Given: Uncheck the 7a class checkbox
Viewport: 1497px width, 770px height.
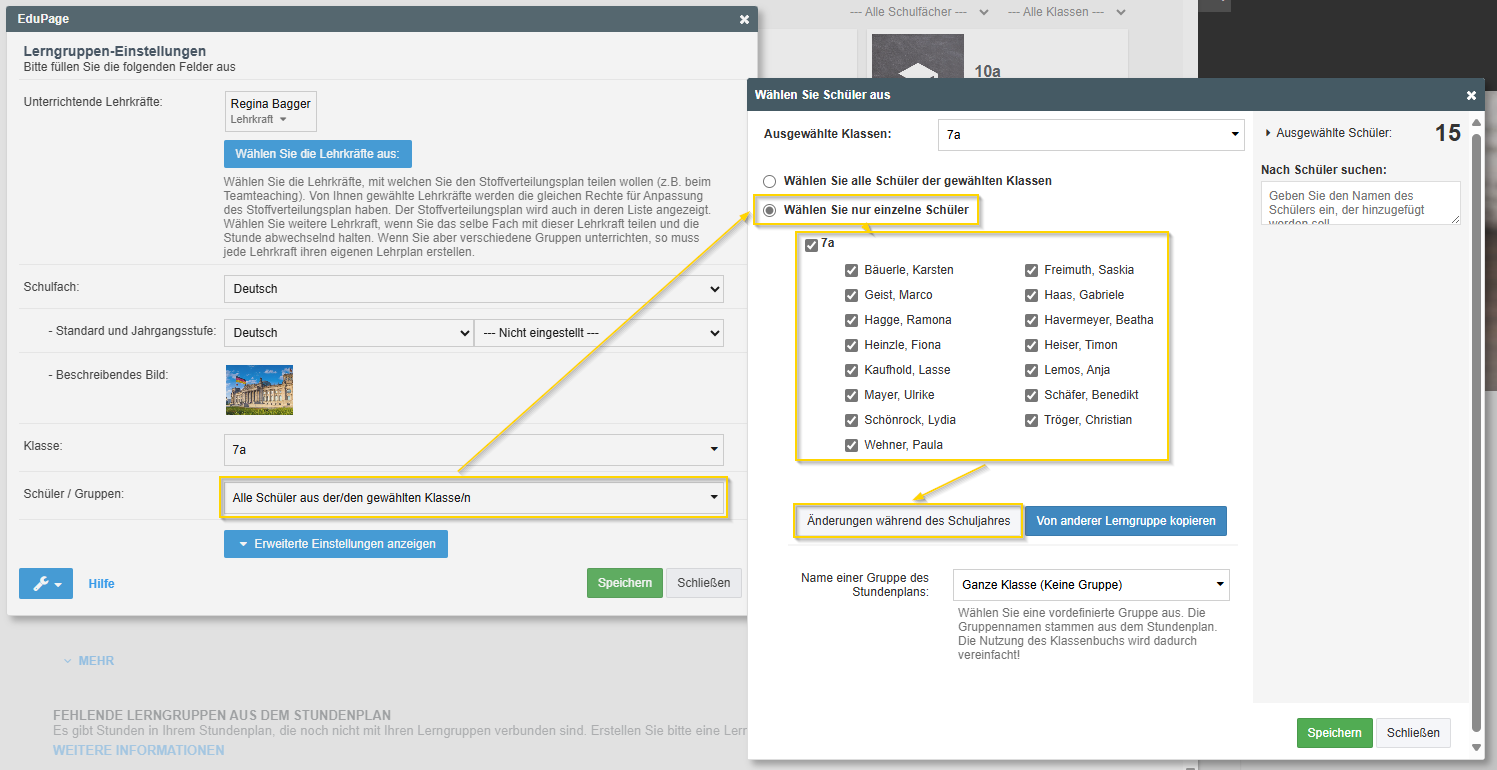Looking at the screenshot, I should coord(811,245).
